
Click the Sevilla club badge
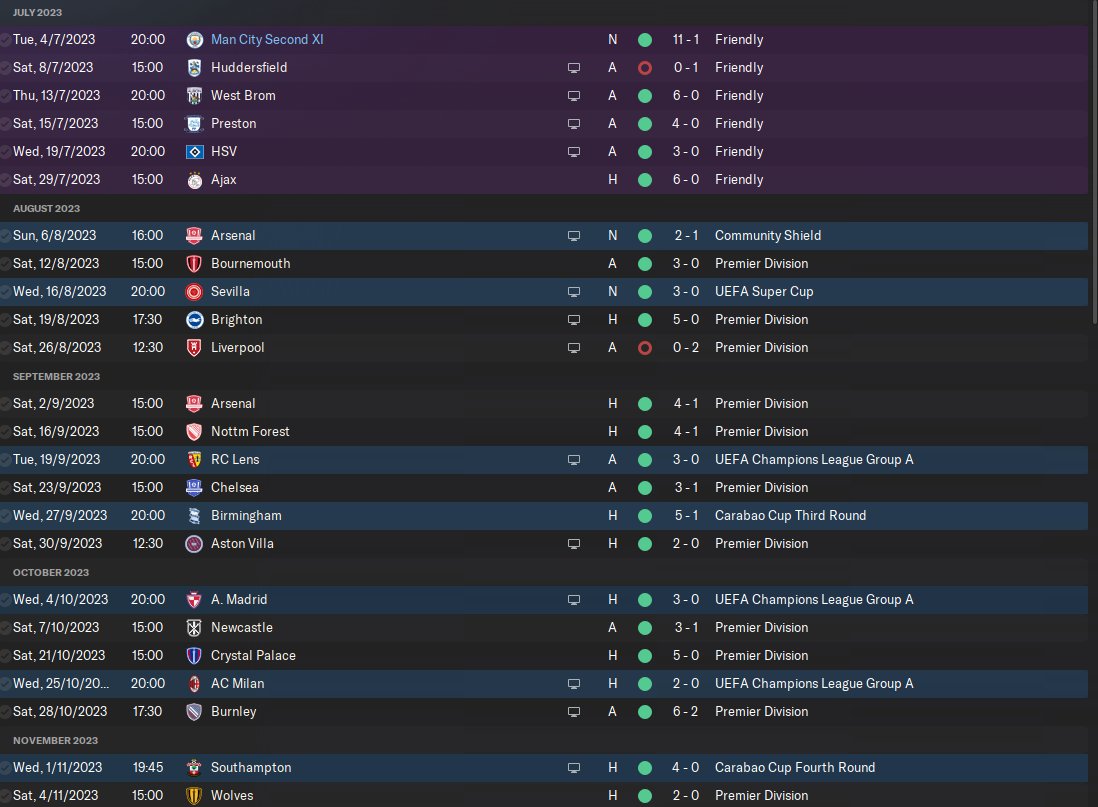tap(194, 291)
